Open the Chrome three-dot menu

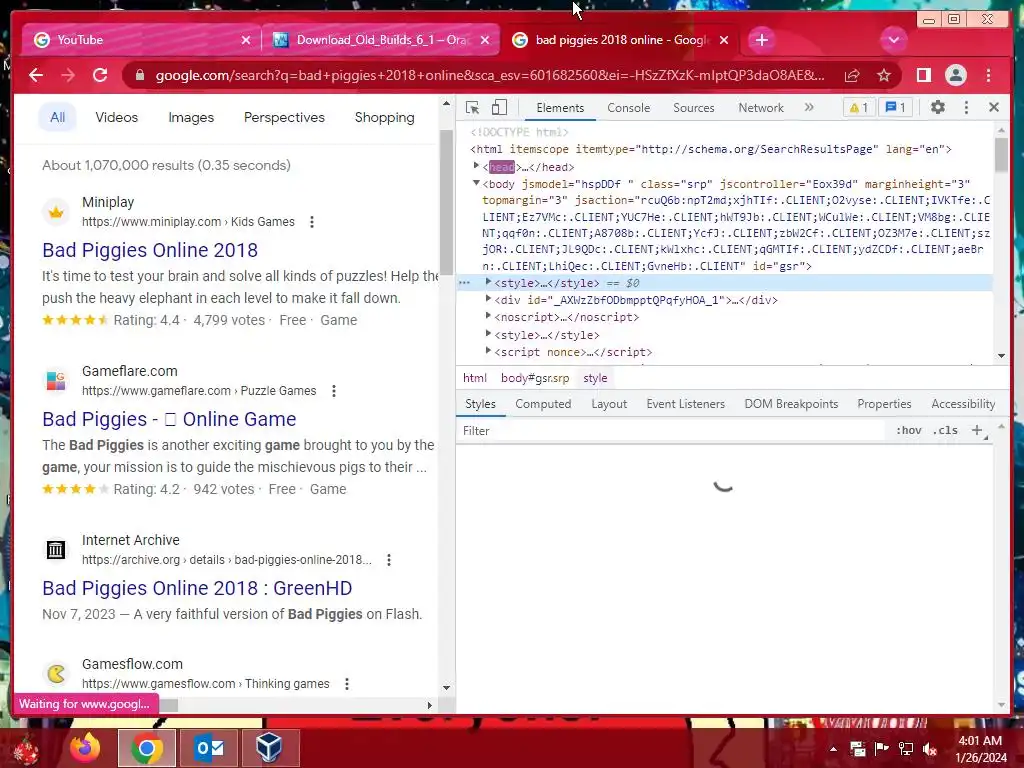[x=989, y=76]
